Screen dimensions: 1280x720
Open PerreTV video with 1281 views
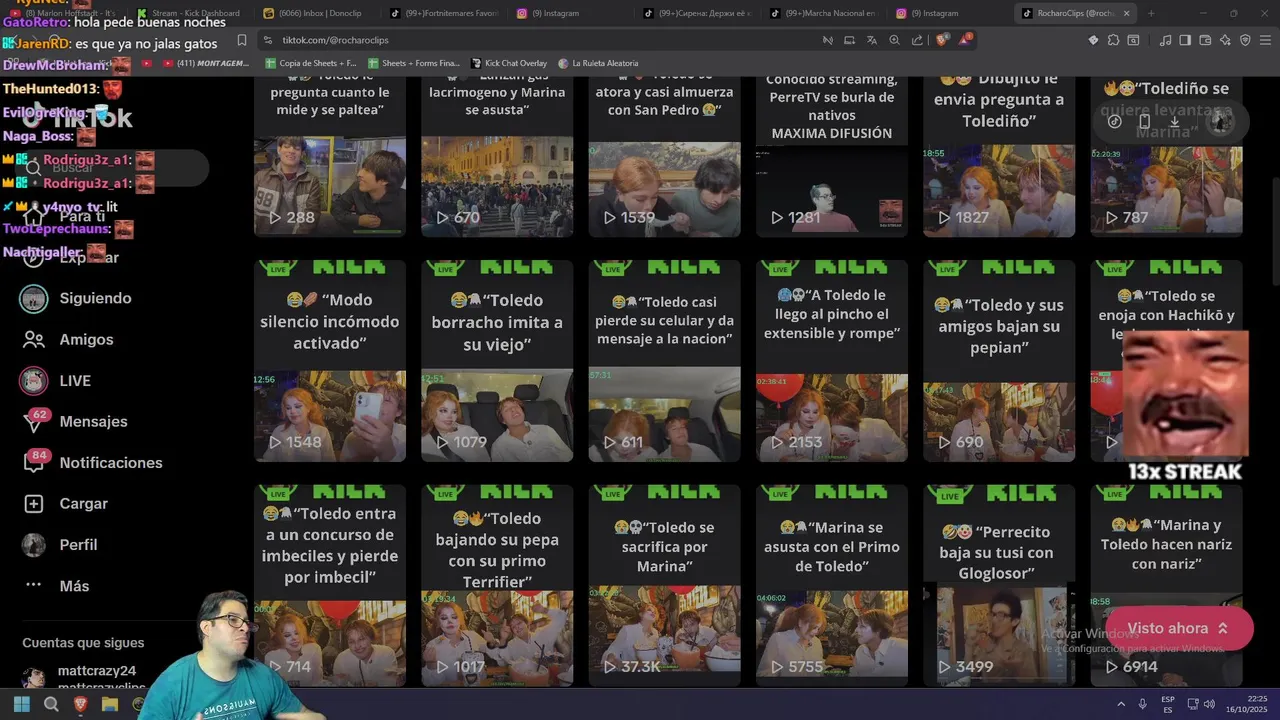pos(832,155)
